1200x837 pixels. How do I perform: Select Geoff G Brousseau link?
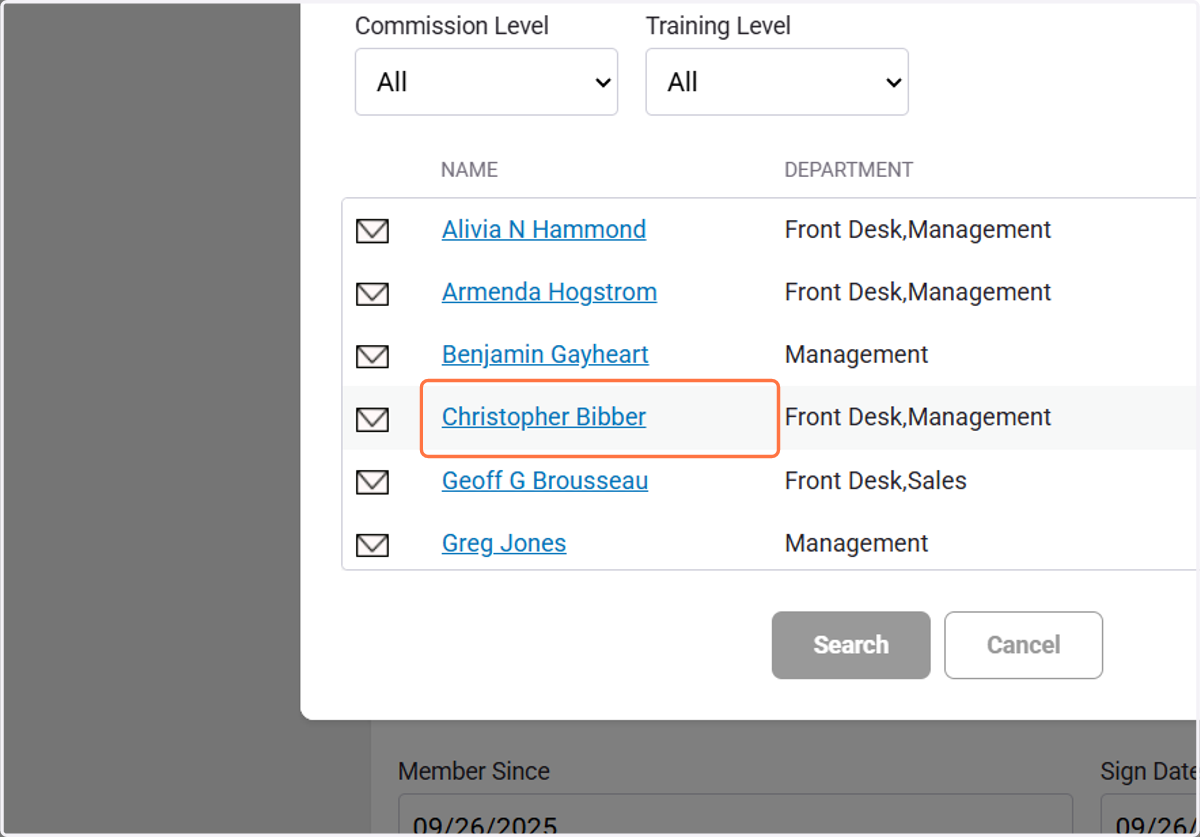point(545,480)
